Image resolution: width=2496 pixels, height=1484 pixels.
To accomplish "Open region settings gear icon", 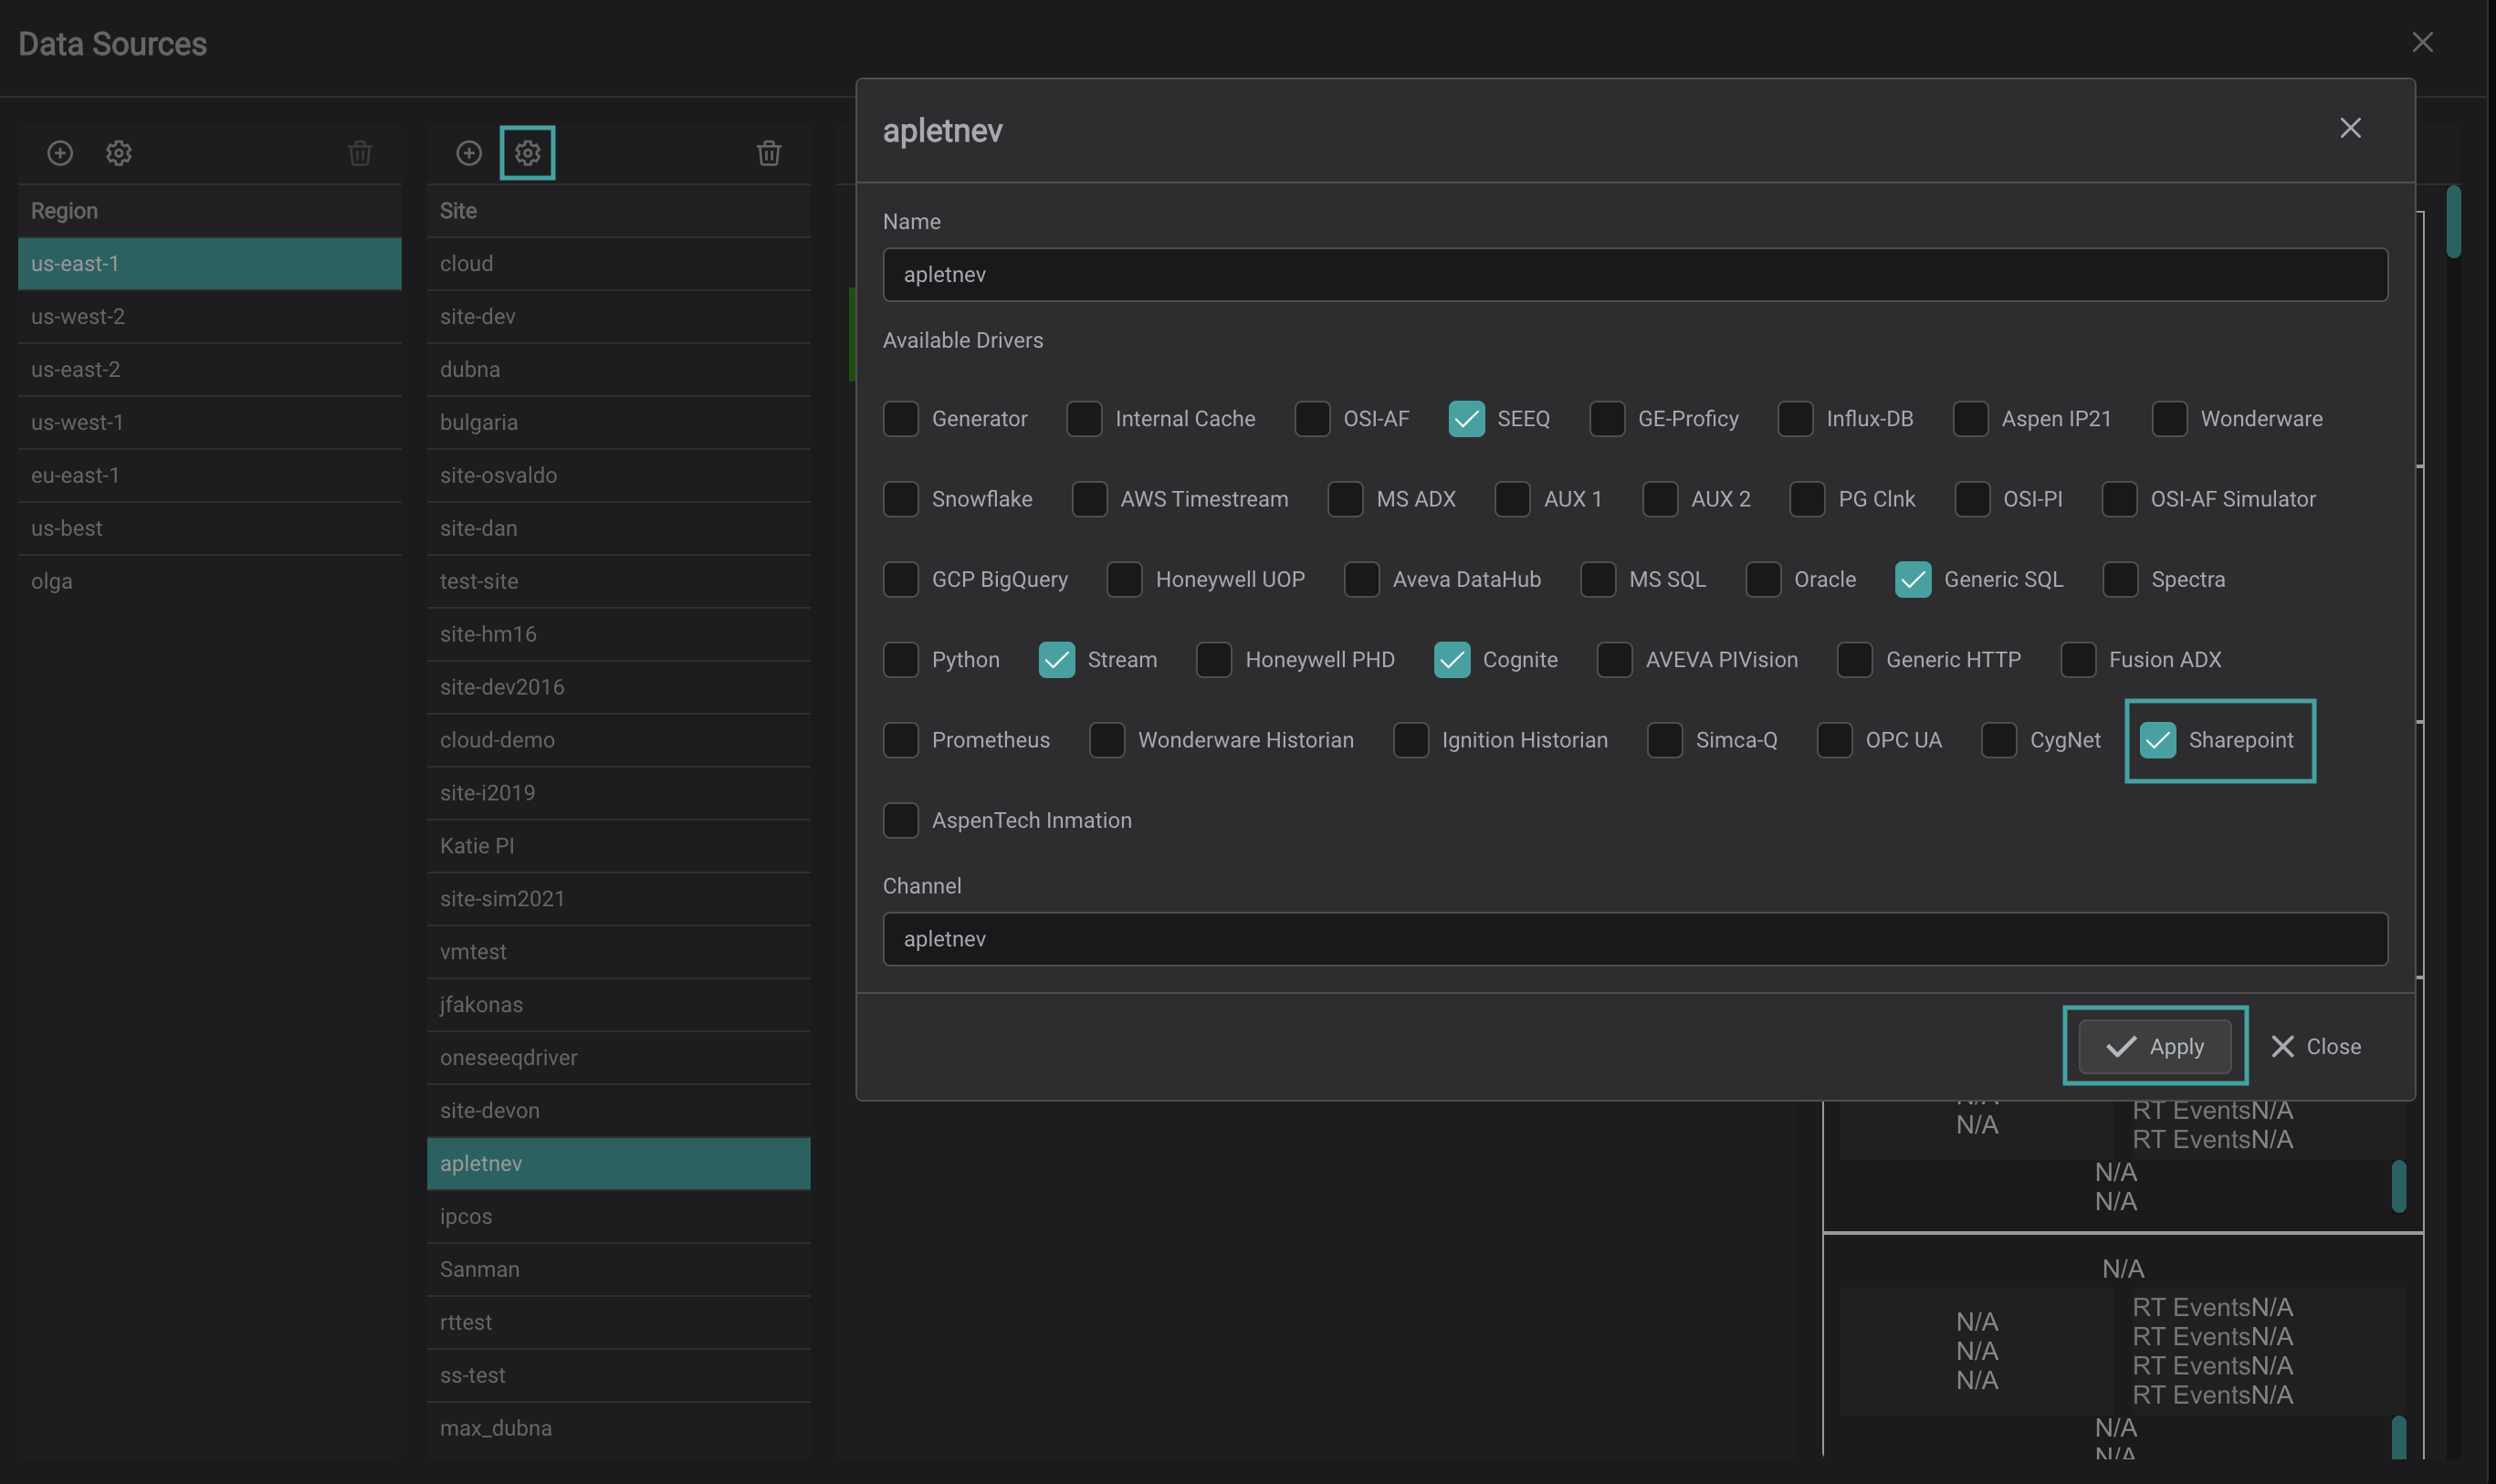I will (119, 153).
